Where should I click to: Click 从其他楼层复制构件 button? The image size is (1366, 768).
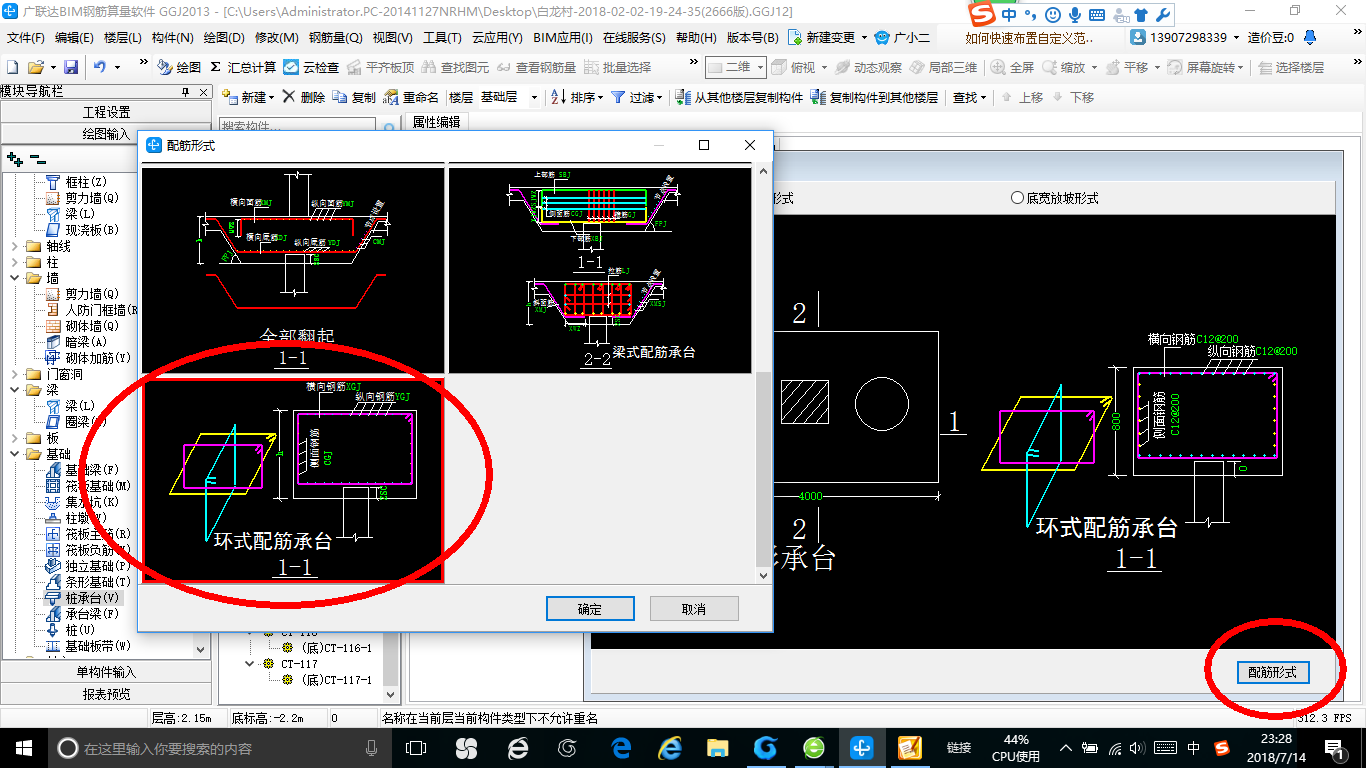(x=739, y=97)
